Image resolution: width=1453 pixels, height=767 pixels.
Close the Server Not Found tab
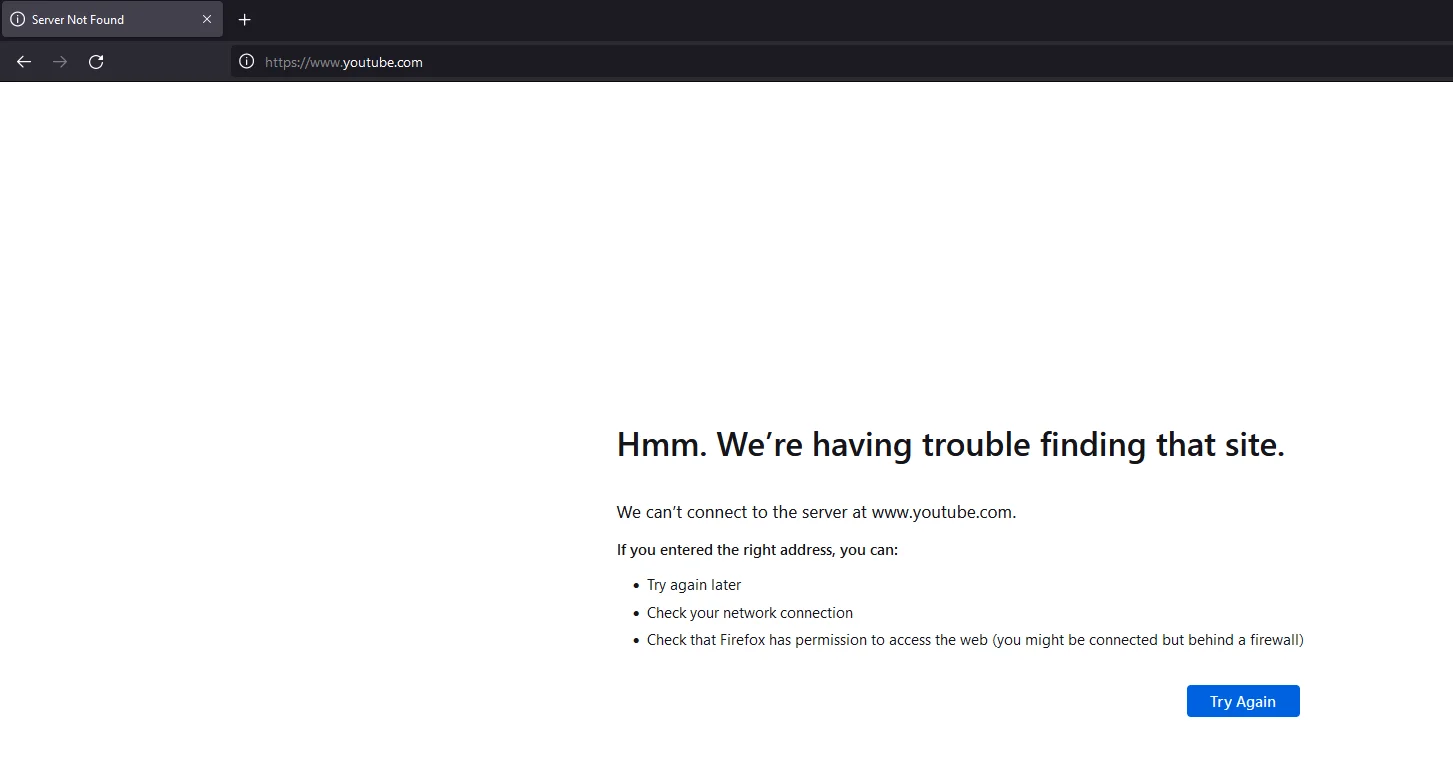[207, 19]
